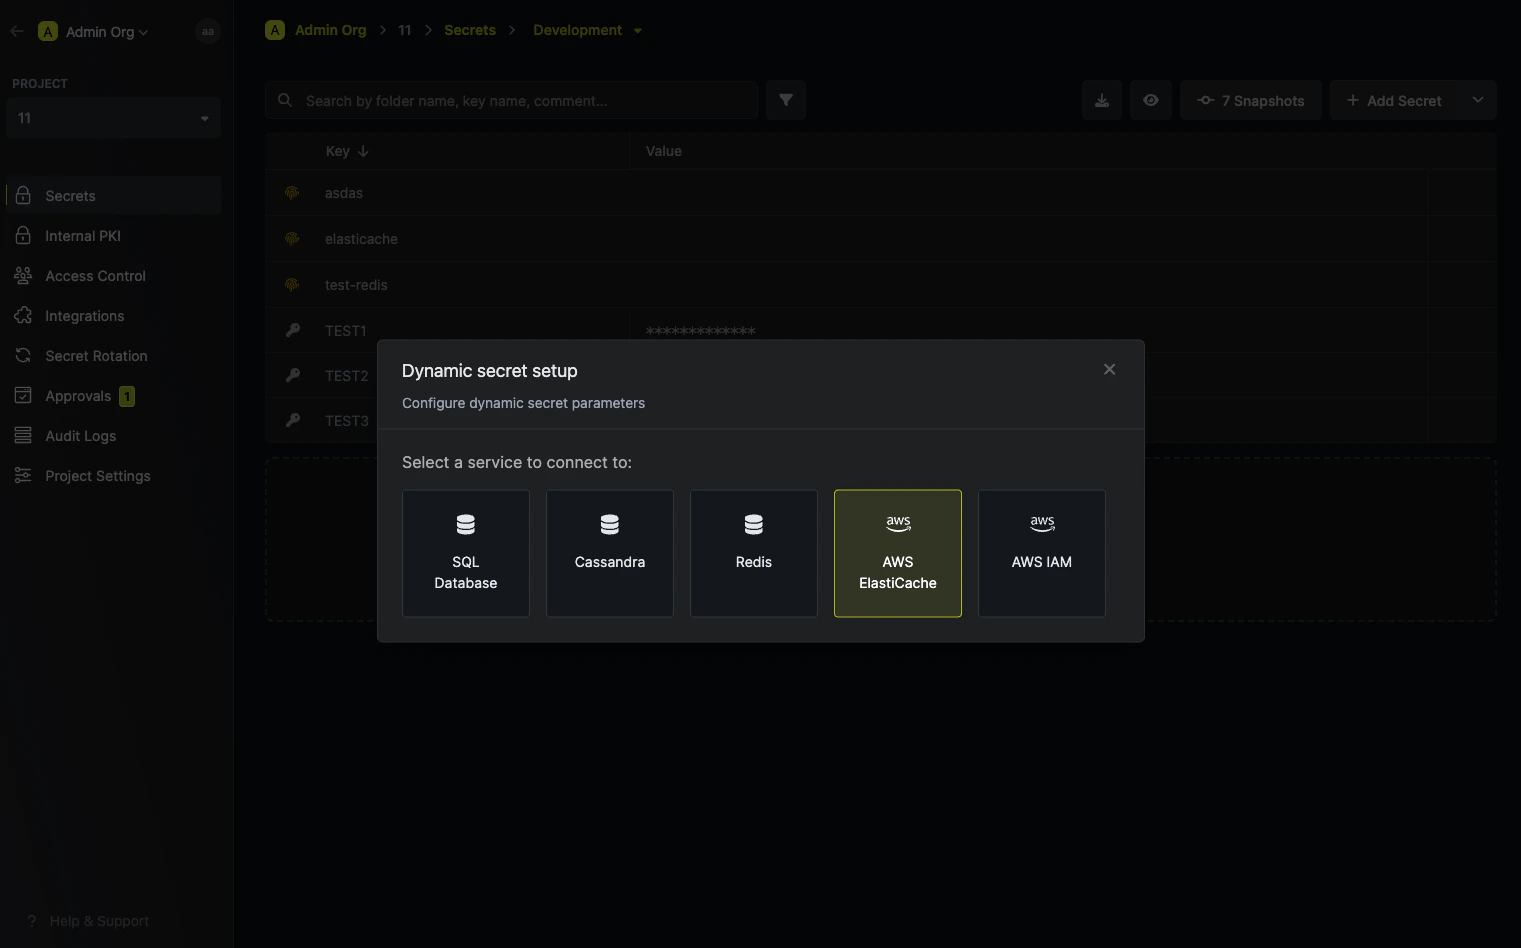This screenshot has height=948, width=1521.
Task: Click the fingerprint icon beside elasticache
Action: (292, 239)
